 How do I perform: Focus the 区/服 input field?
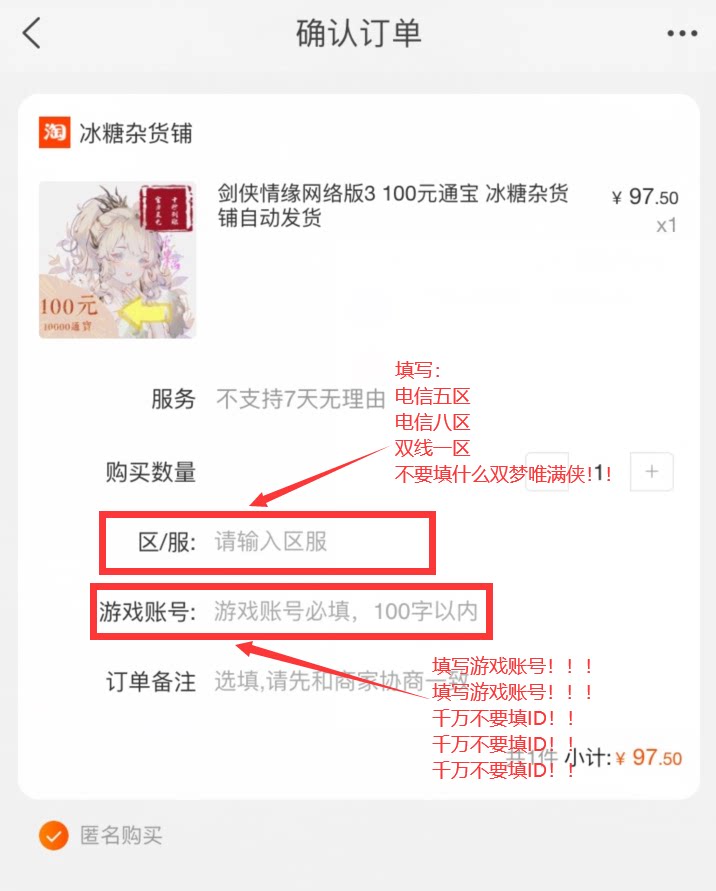click(x=321, y=542)
